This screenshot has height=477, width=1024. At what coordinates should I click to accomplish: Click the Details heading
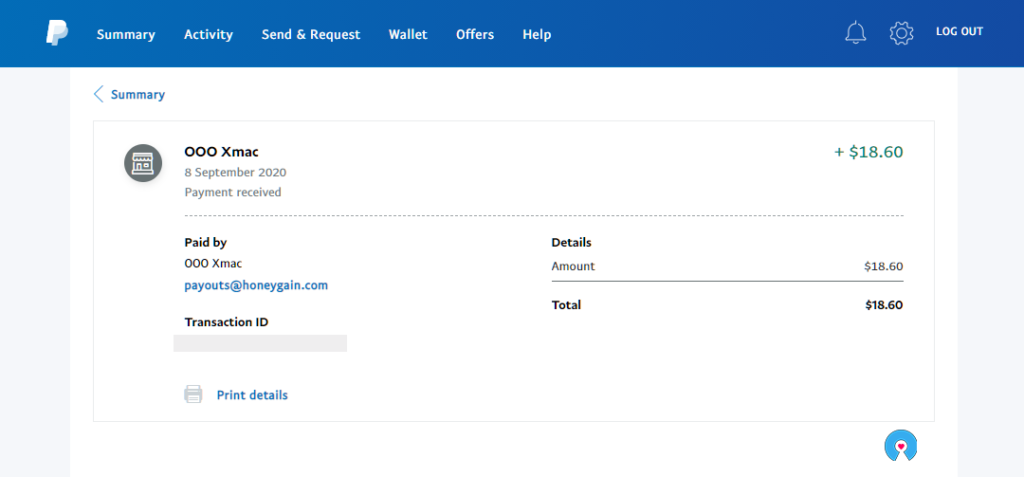click(x=571, y=242)
